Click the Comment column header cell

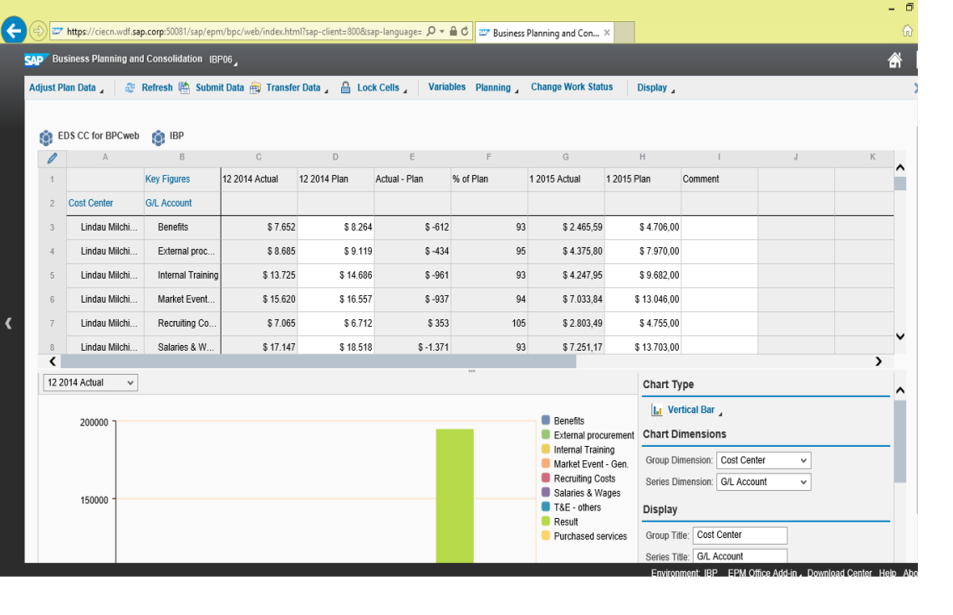pos(719,179)
